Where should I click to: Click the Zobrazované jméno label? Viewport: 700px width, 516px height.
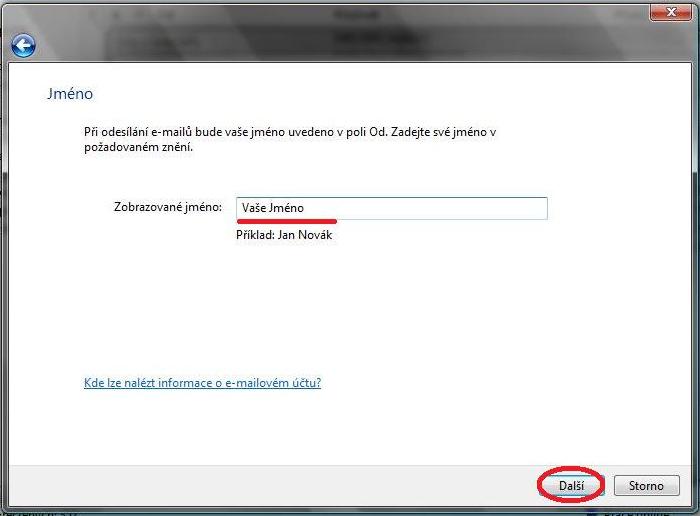pyautogui.click(x=167, y=207)
